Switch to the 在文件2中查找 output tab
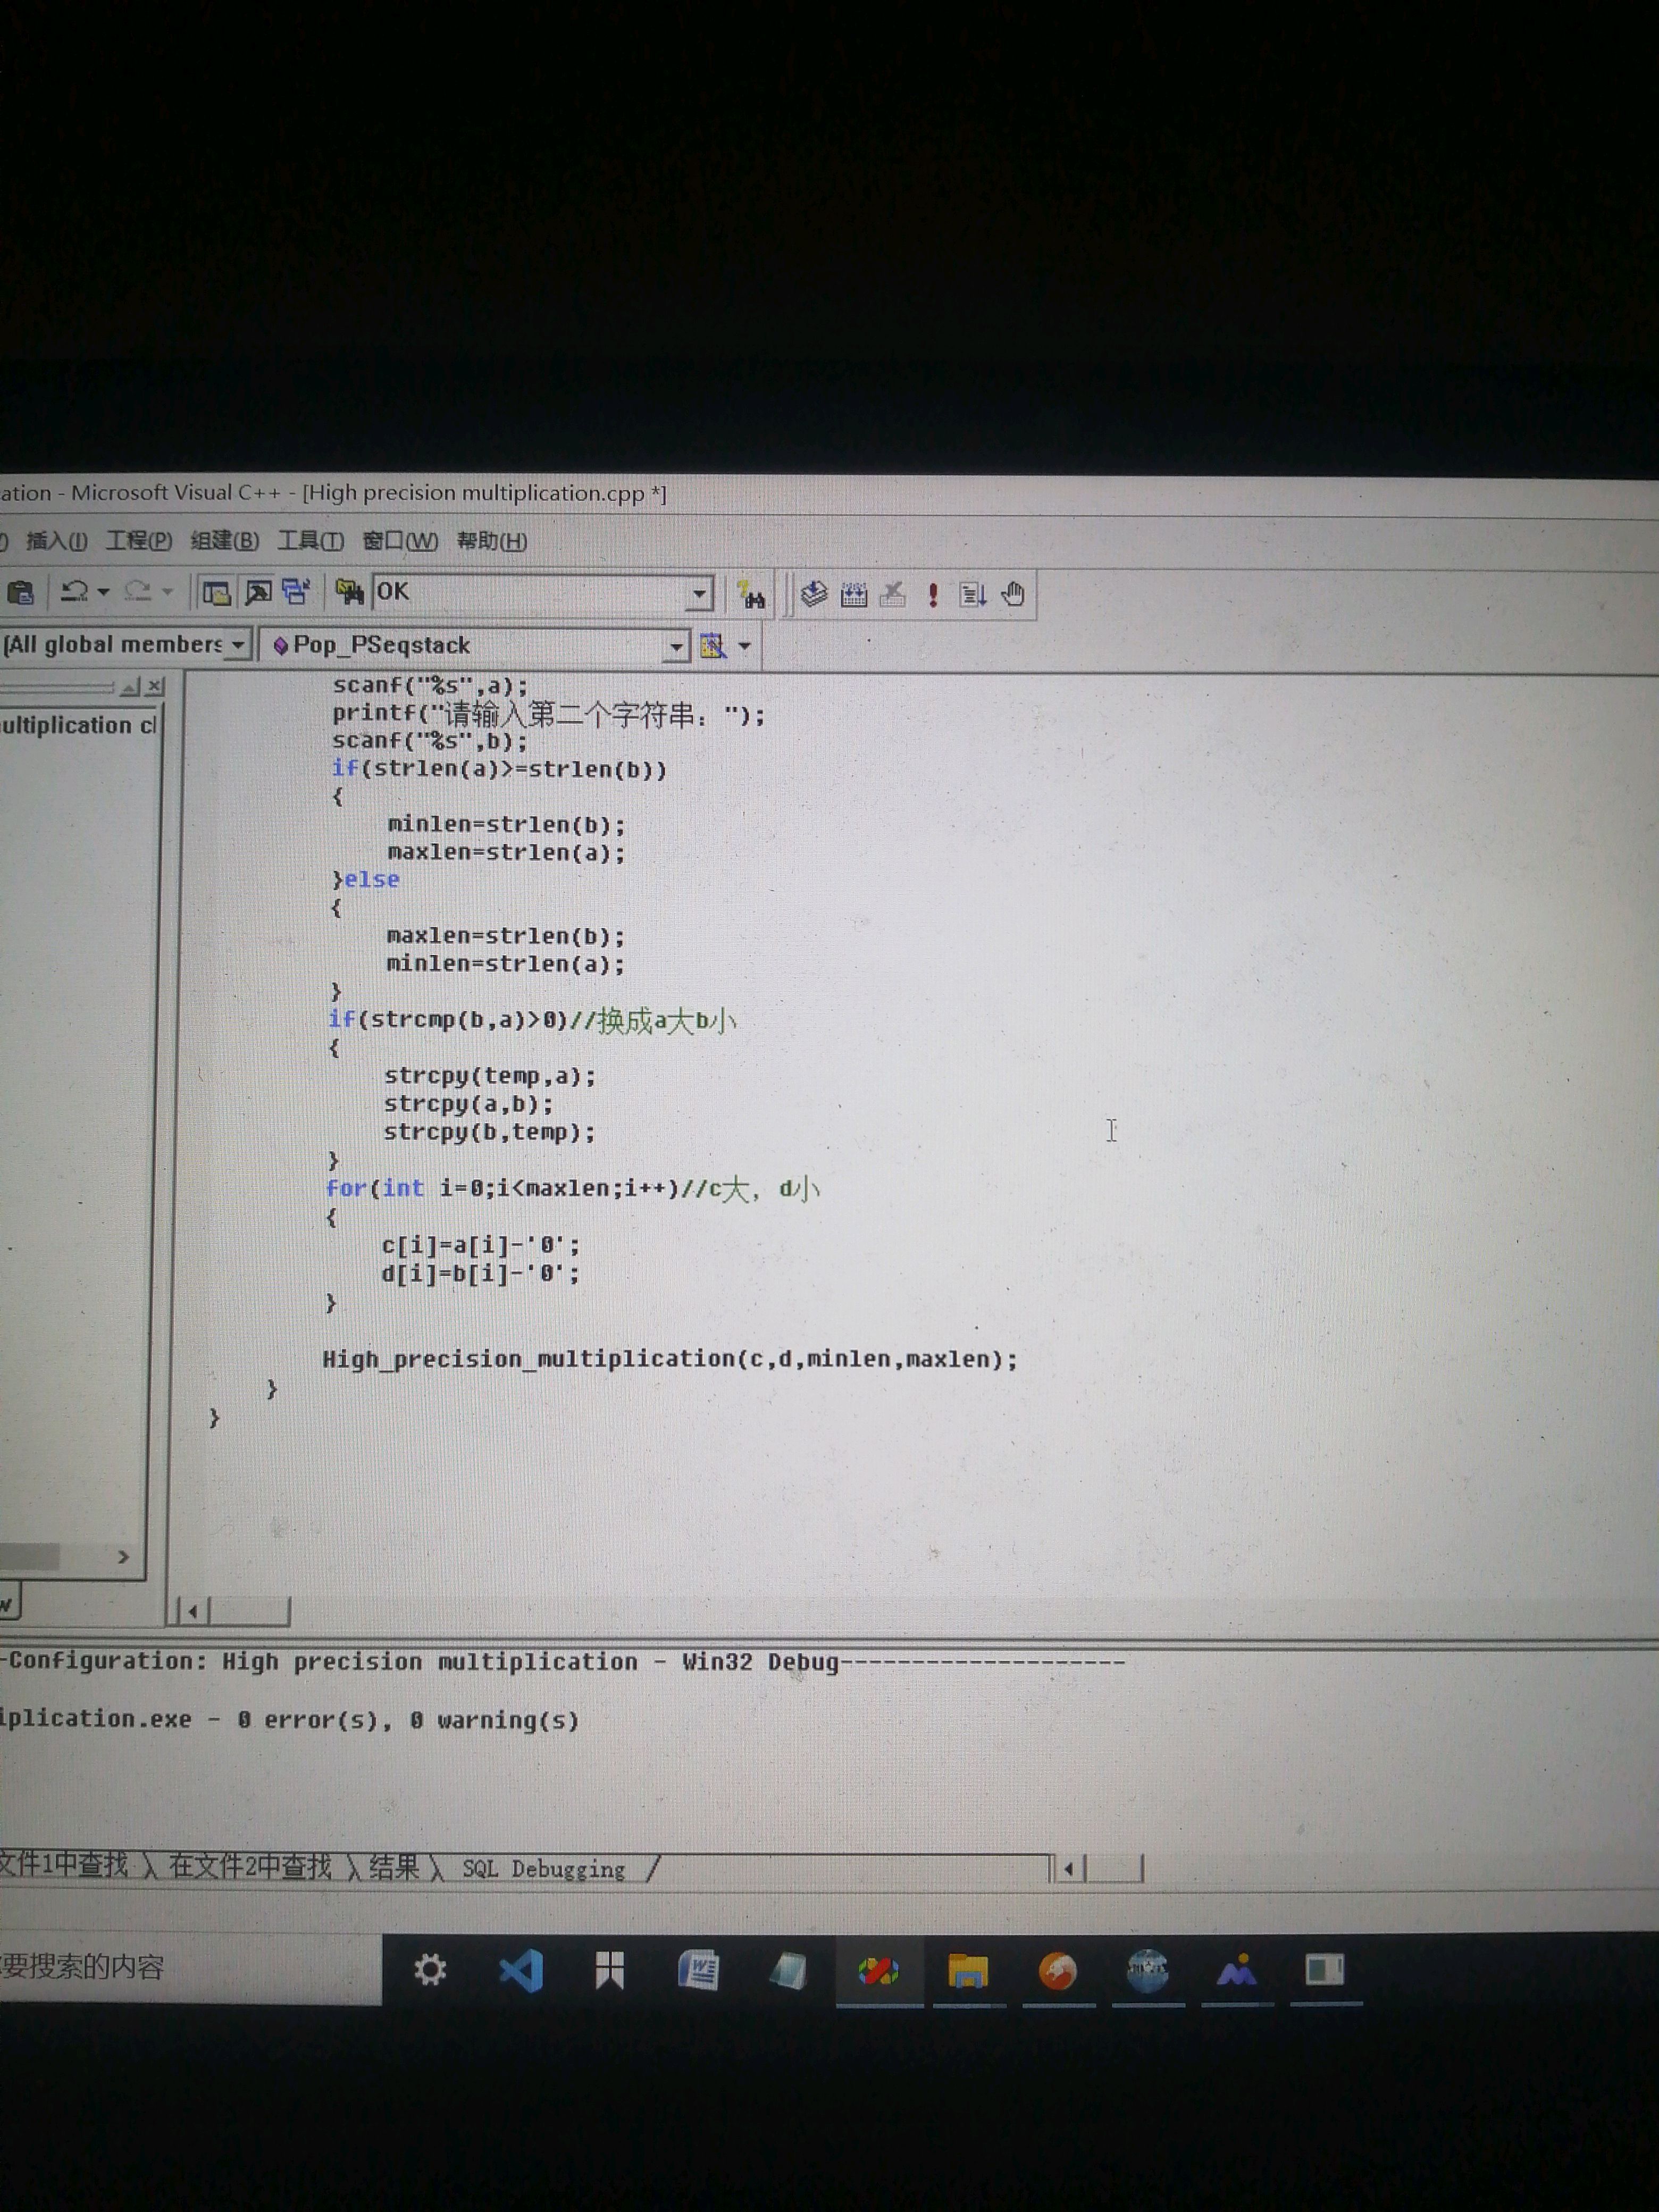1659x2212 pixels. point(250,1866)
